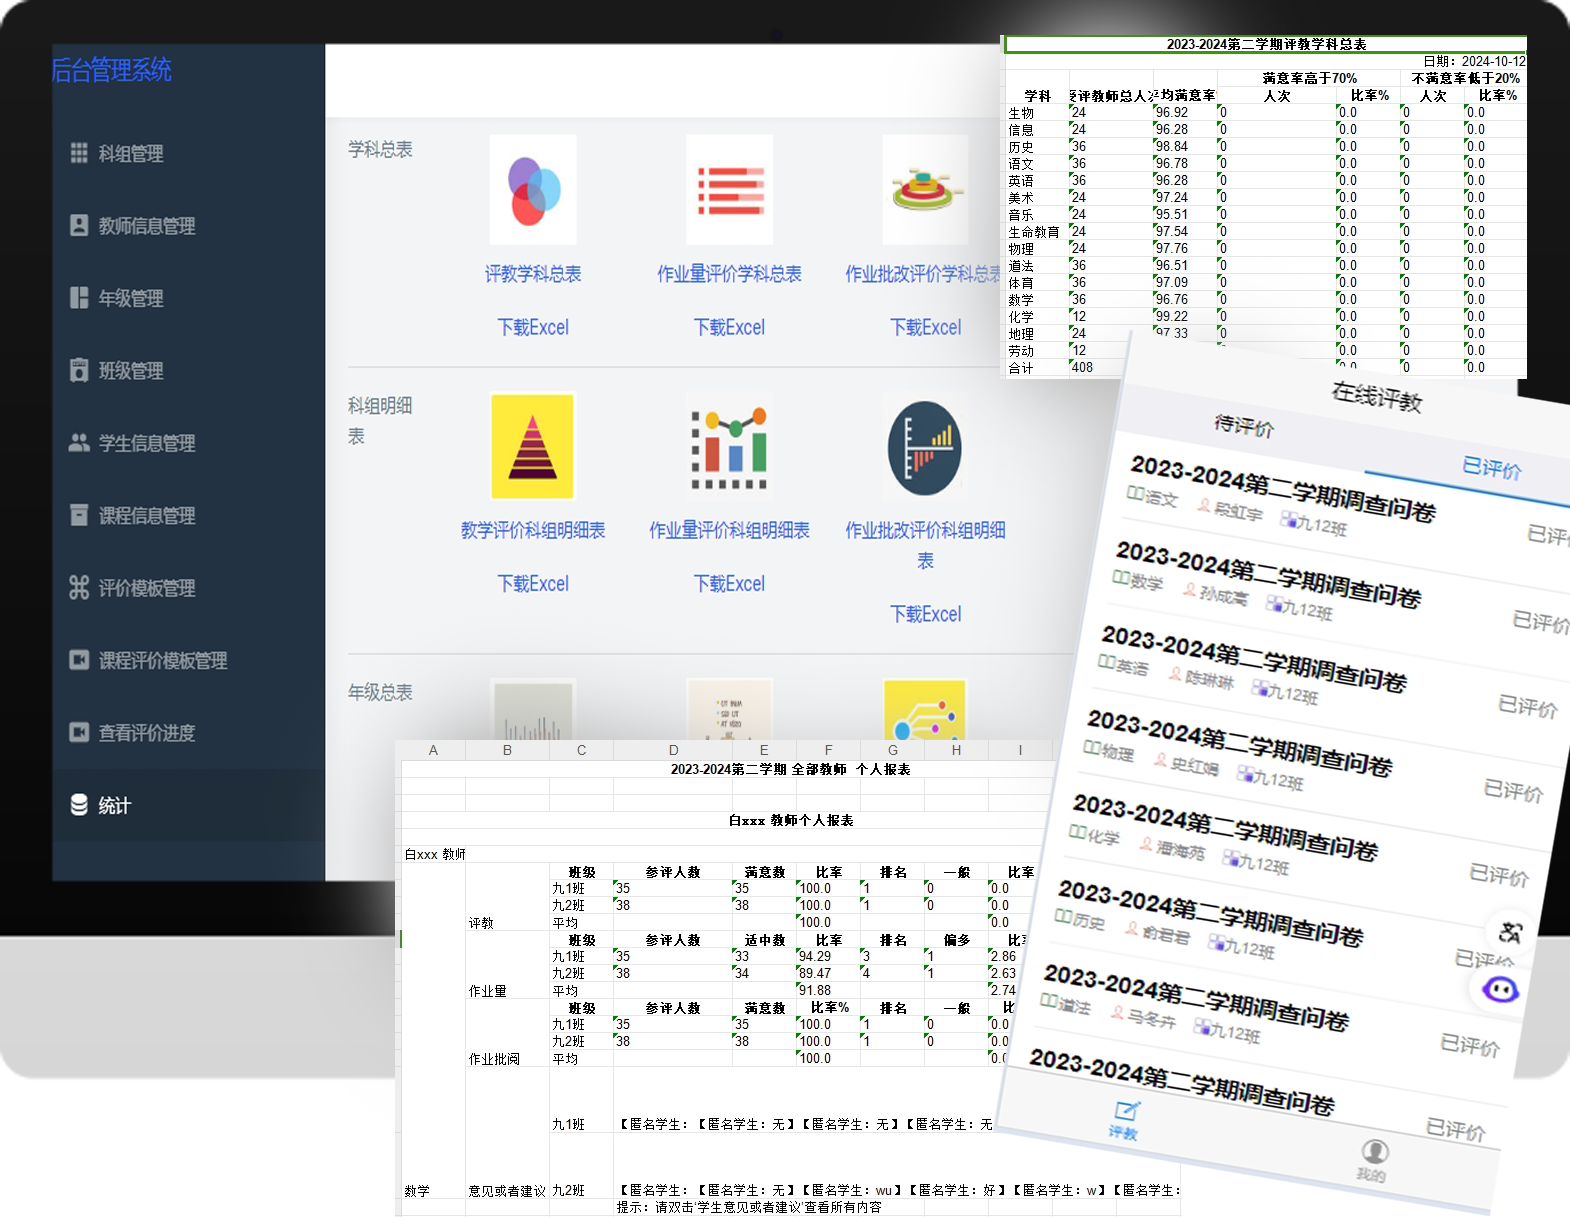This screenshot has height=1217, width=1570.
Task: Open 科组管理 in the sidebar
Action: (x=130, y=153)
